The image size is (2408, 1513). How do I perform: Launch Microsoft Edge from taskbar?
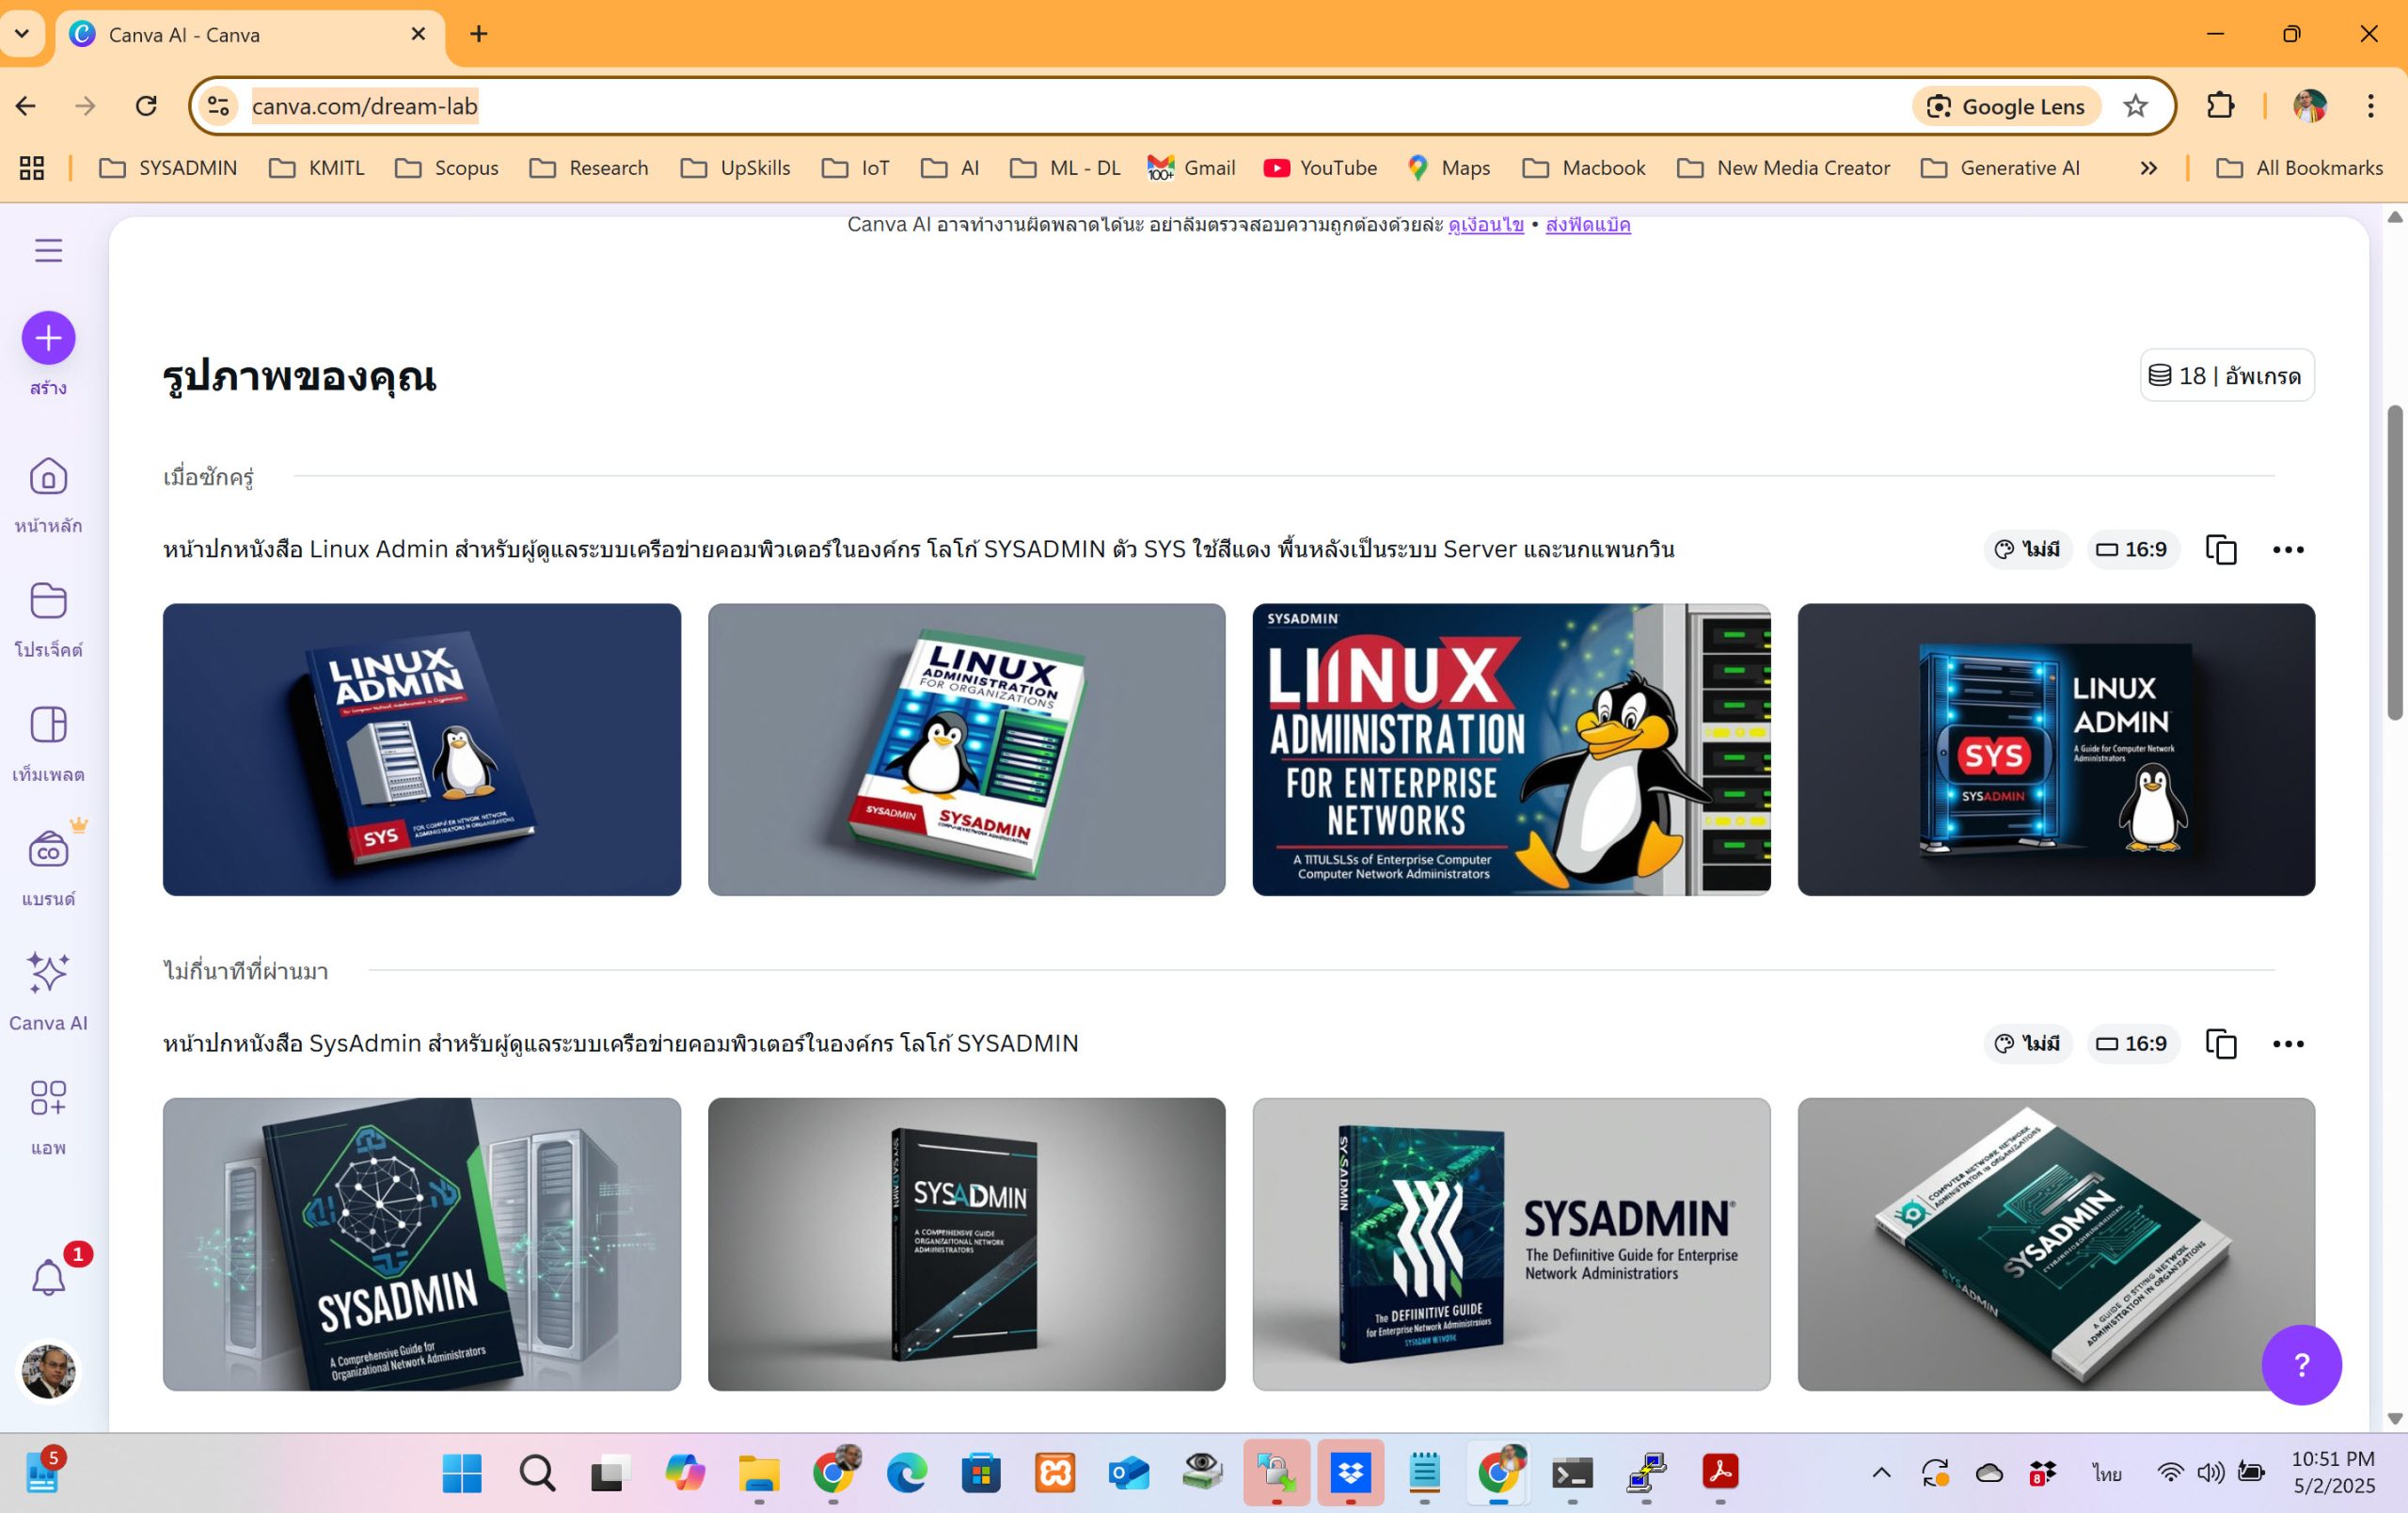point(906,1473)
